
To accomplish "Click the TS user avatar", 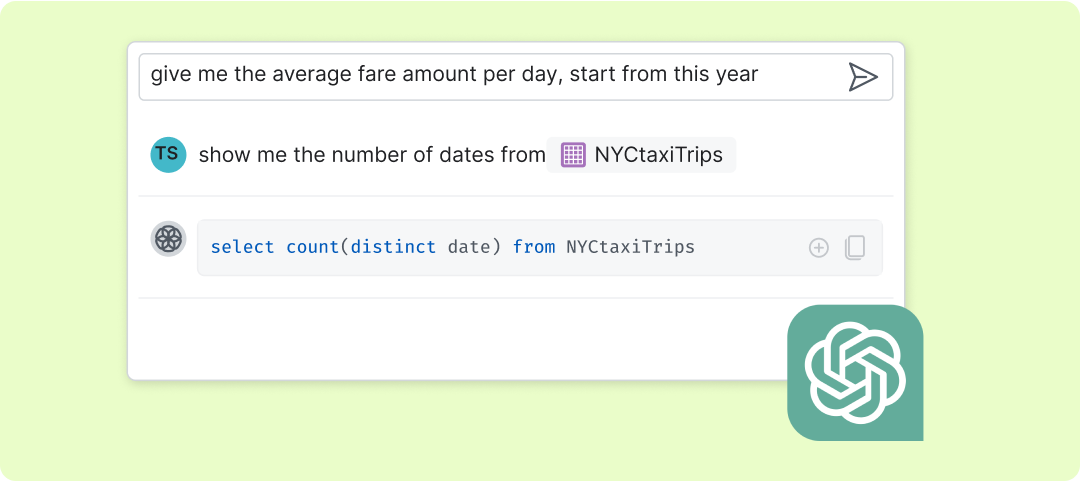I will tap(168, 154).
